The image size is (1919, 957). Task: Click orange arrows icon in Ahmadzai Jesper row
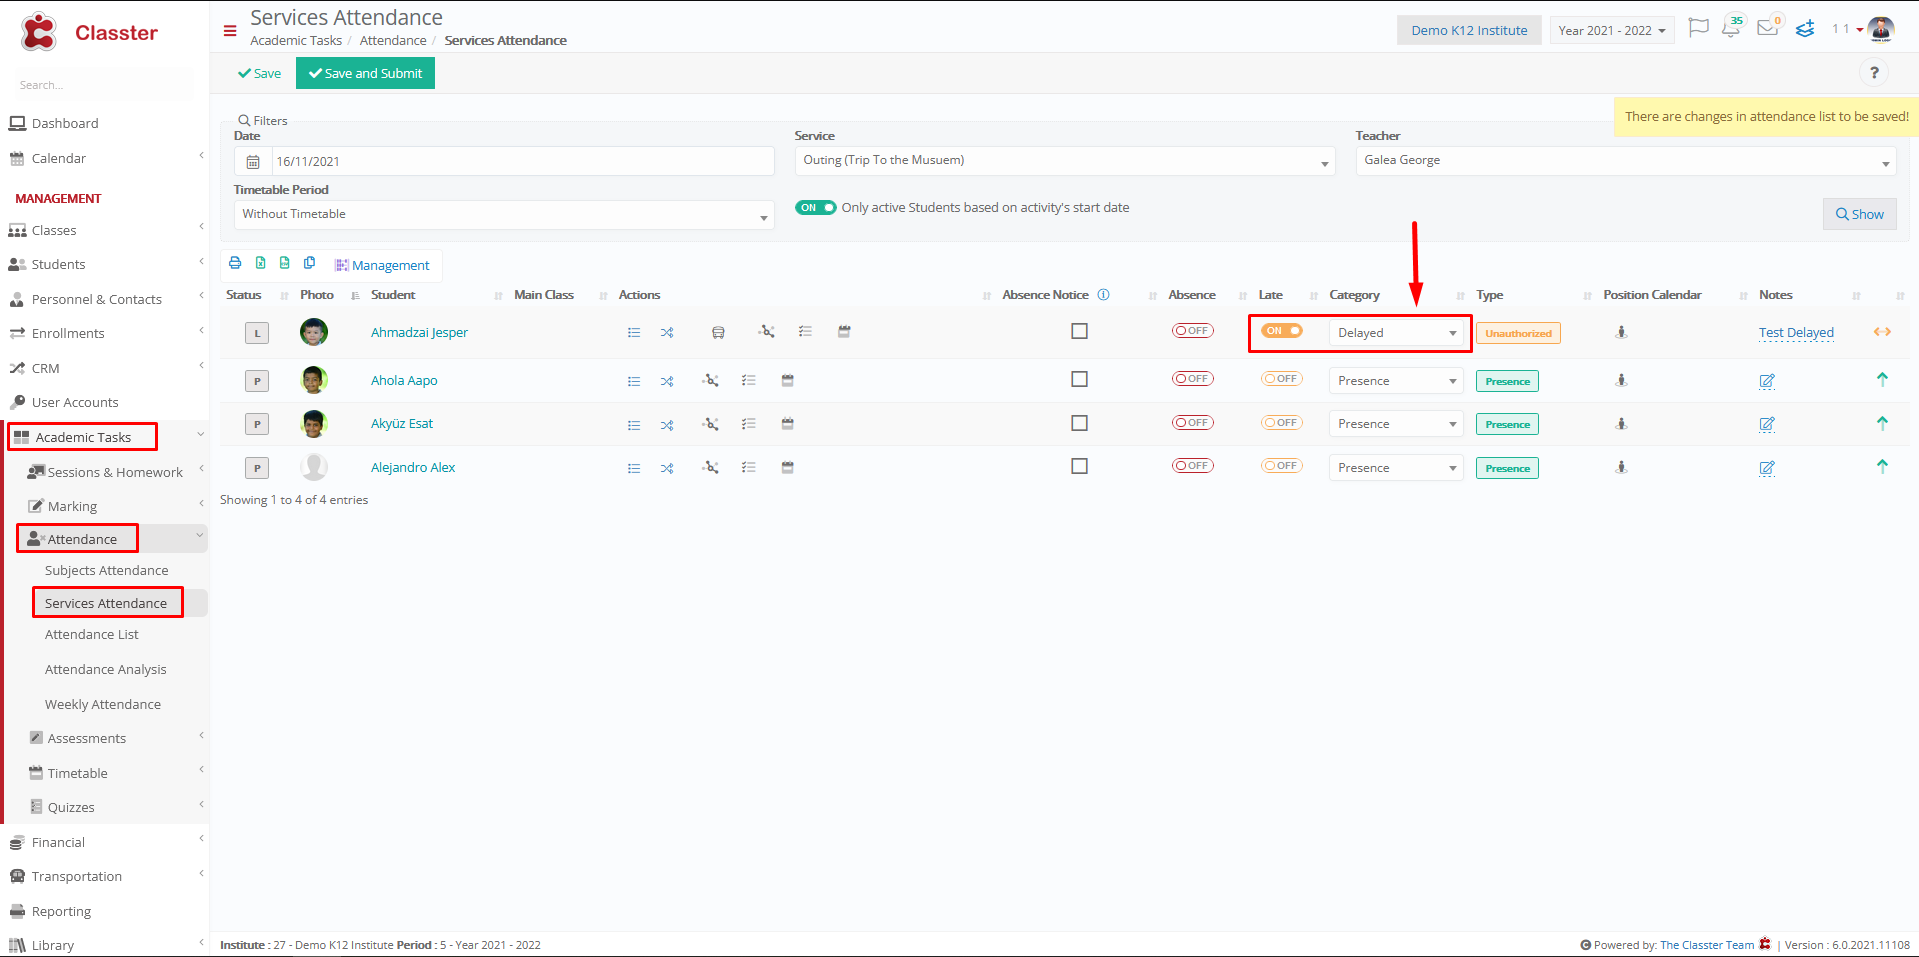pyautogui.click(x=1882, y=332)
